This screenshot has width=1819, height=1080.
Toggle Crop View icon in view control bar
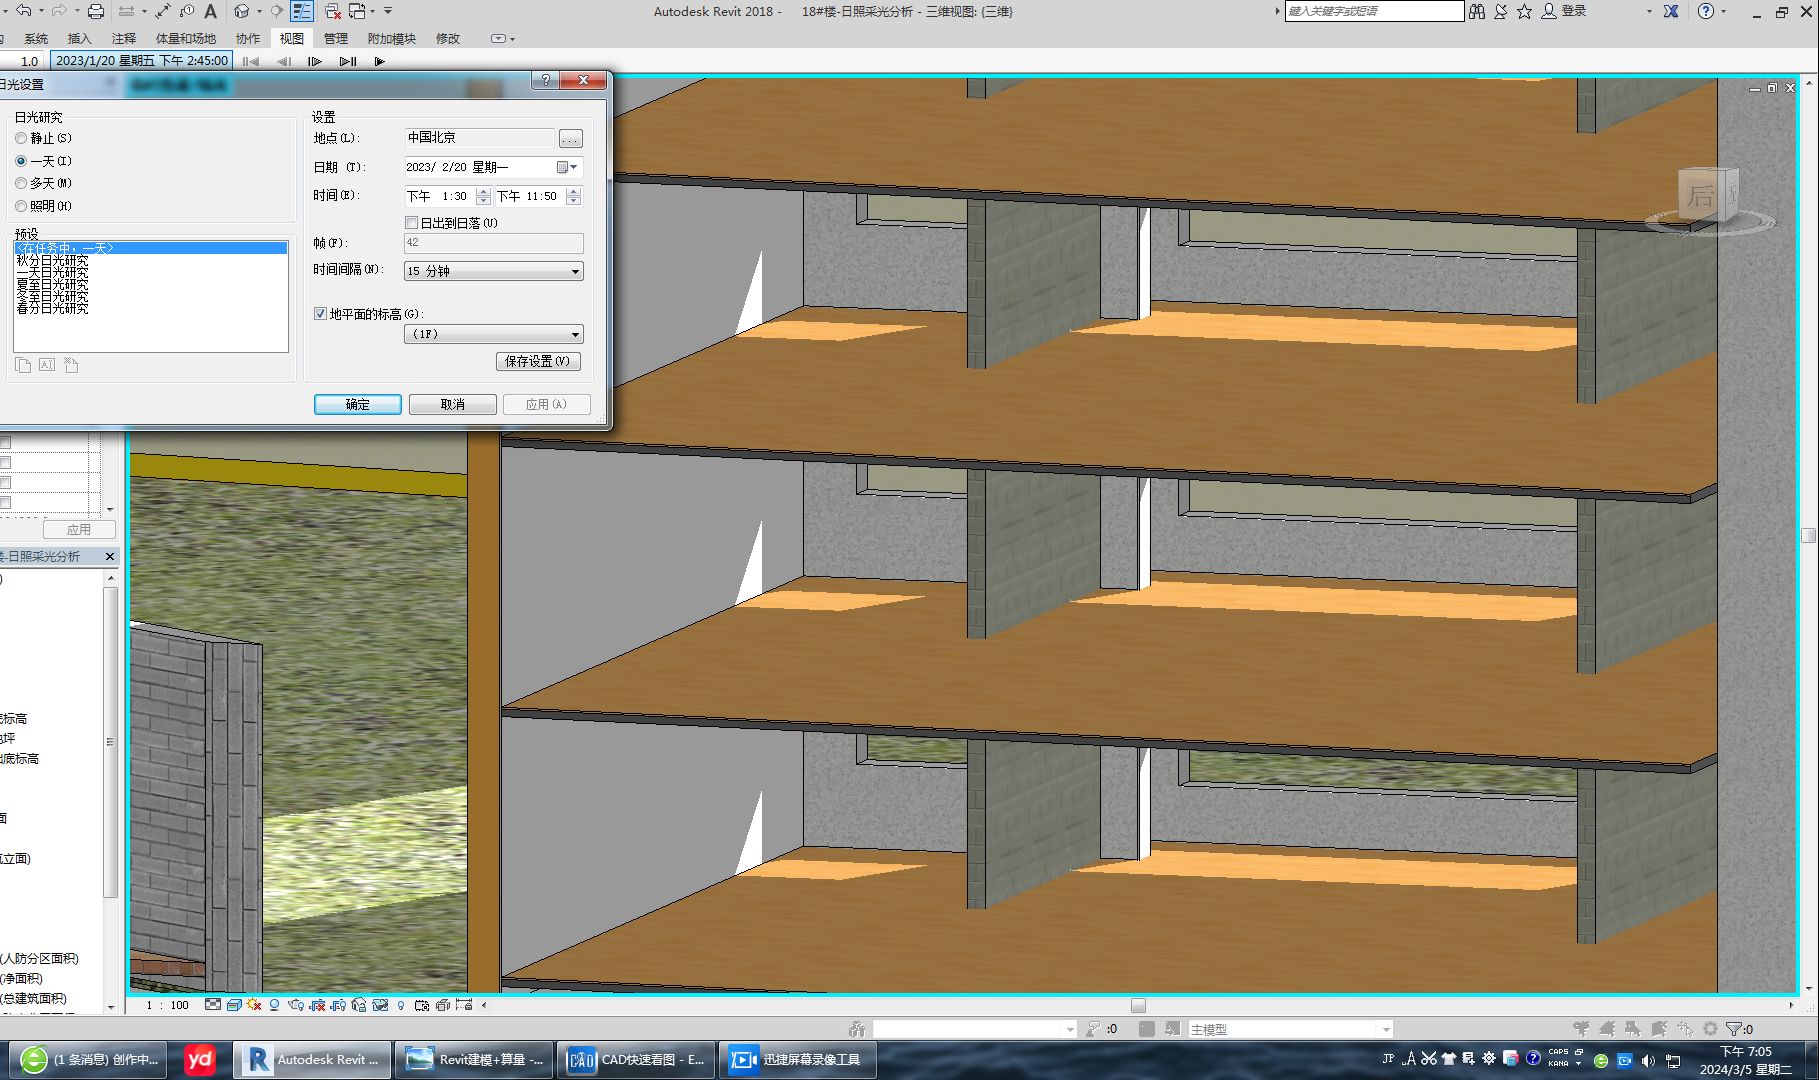[317, 1005]
